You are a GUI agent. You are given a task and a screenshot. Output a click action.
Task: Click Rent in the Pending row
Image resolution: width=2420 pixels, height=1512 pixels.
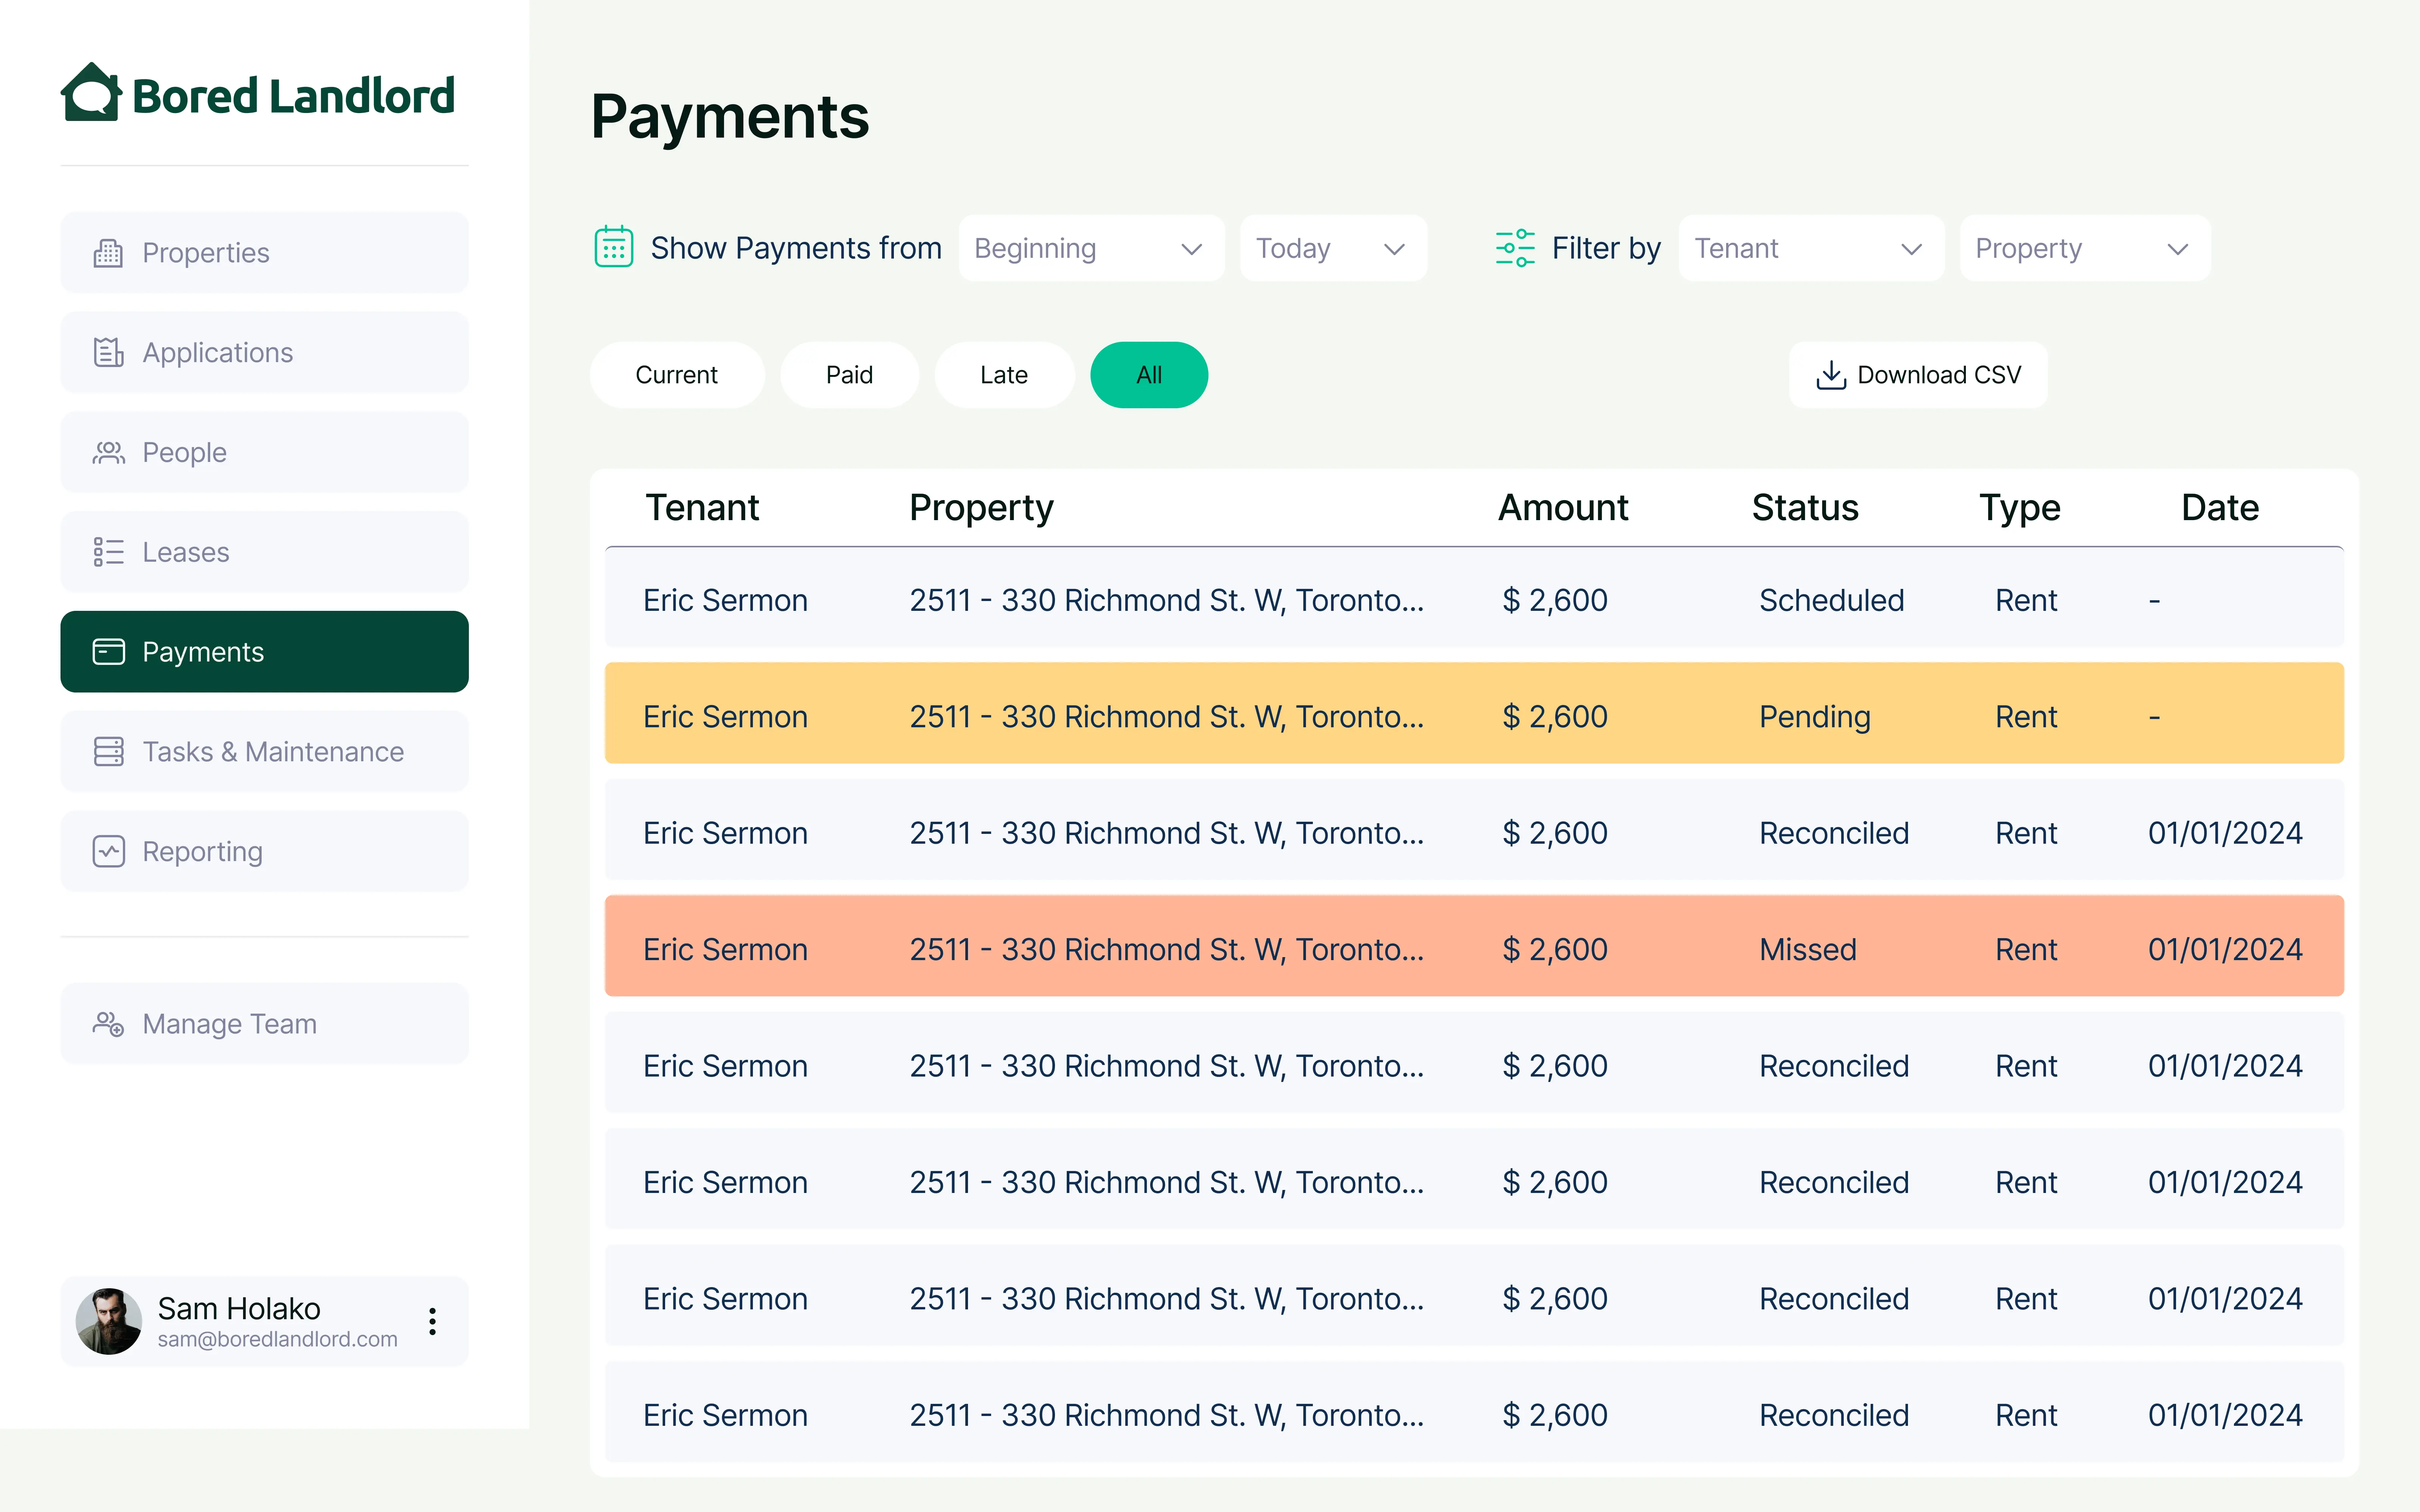2026,717
